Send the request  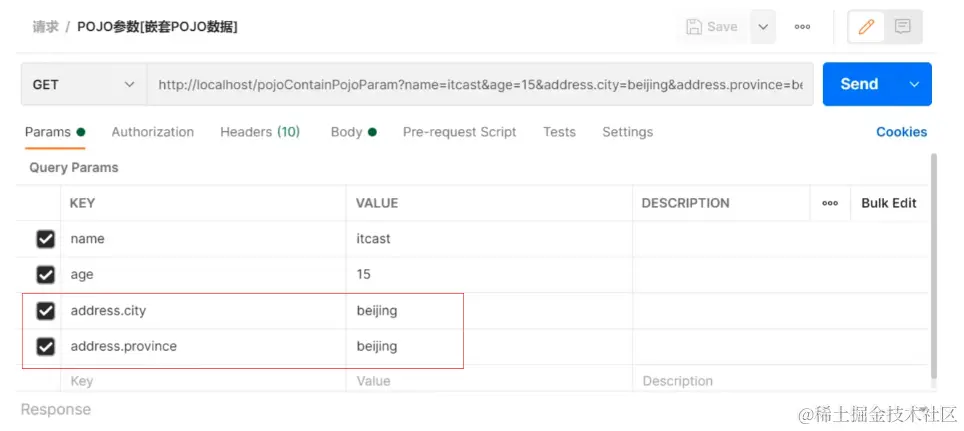859,85
